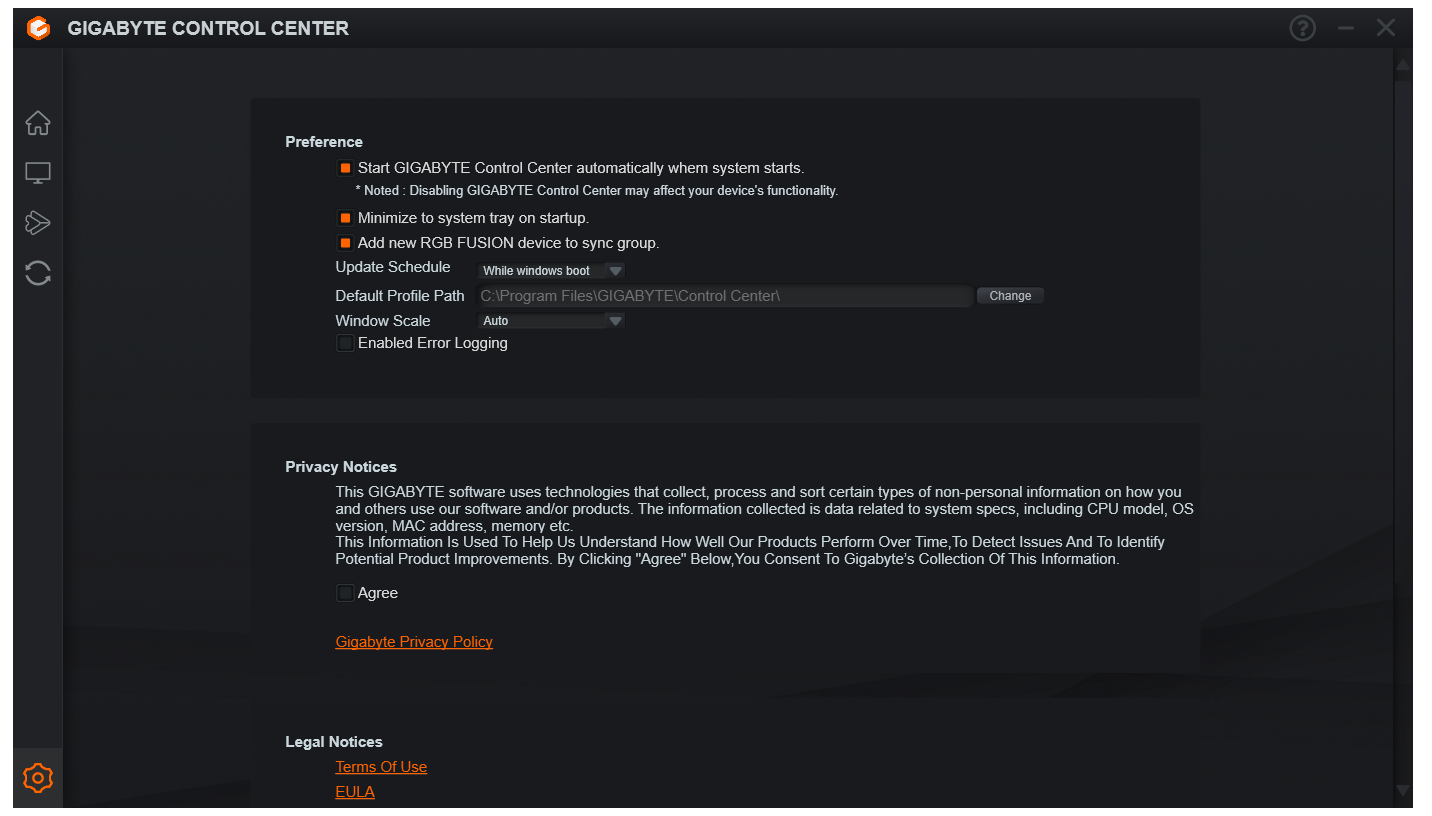This screenshot has height=816, width=1432.
Task: Open the Terms Of Use link
Action: coord(381,767)
